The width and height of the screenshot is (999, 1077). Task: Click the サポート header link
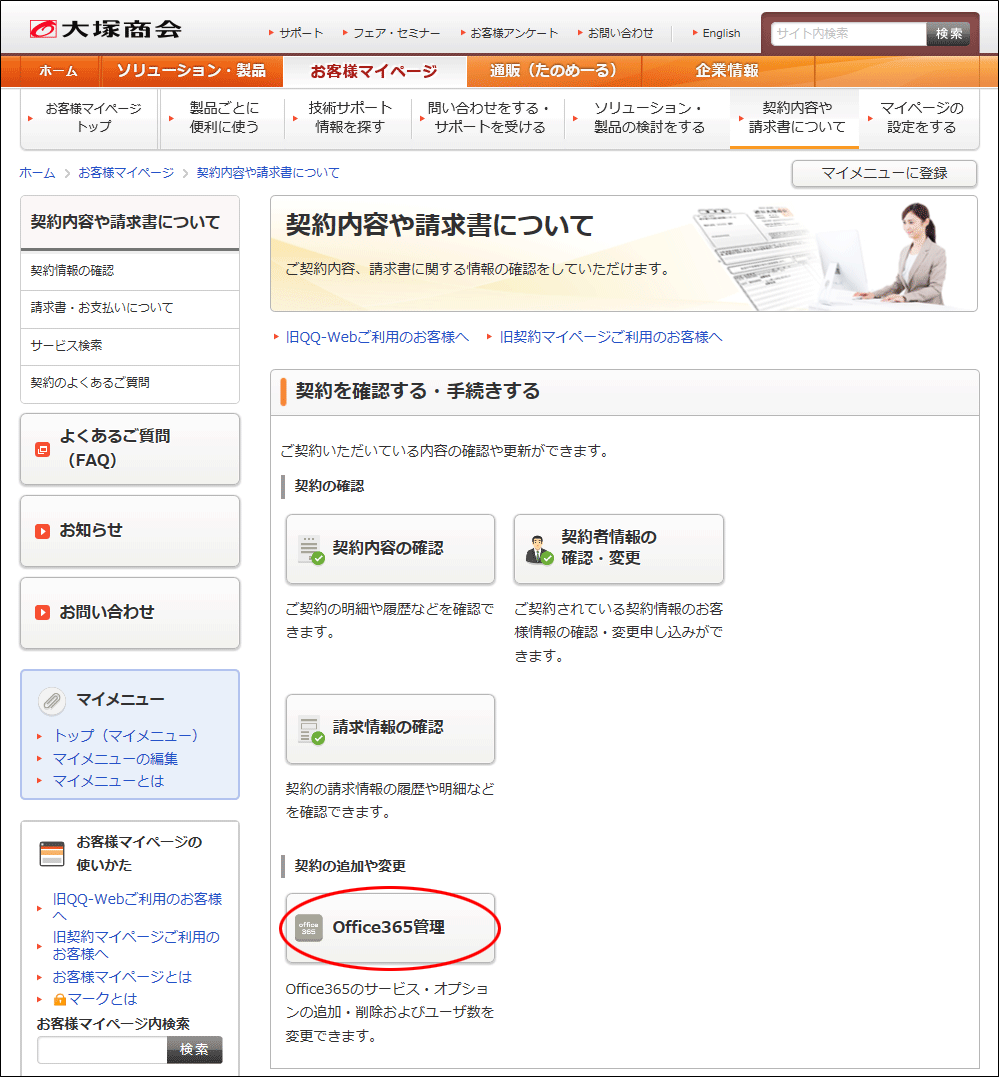[300, 33]
